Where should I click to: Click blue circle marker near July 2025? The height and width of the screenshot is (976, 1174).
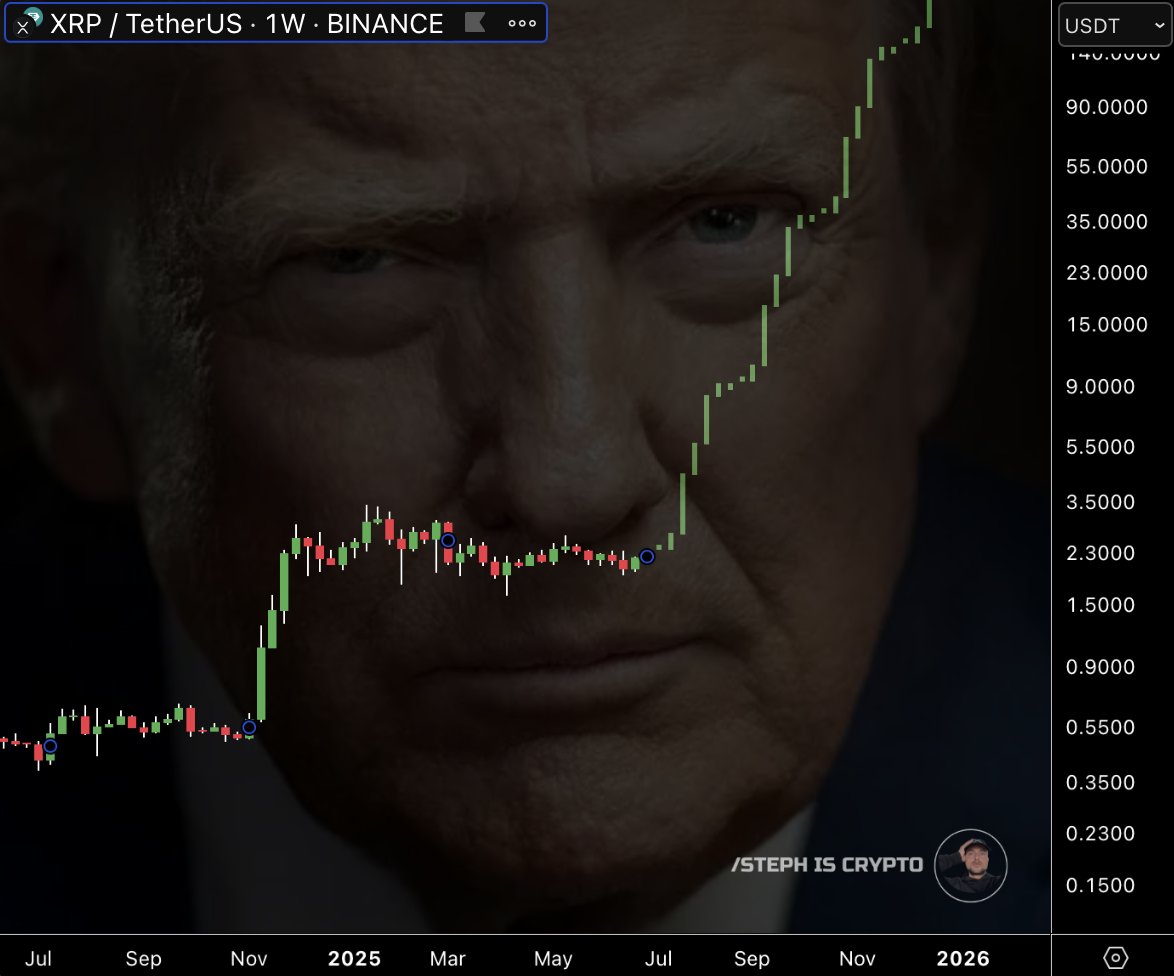647,556
